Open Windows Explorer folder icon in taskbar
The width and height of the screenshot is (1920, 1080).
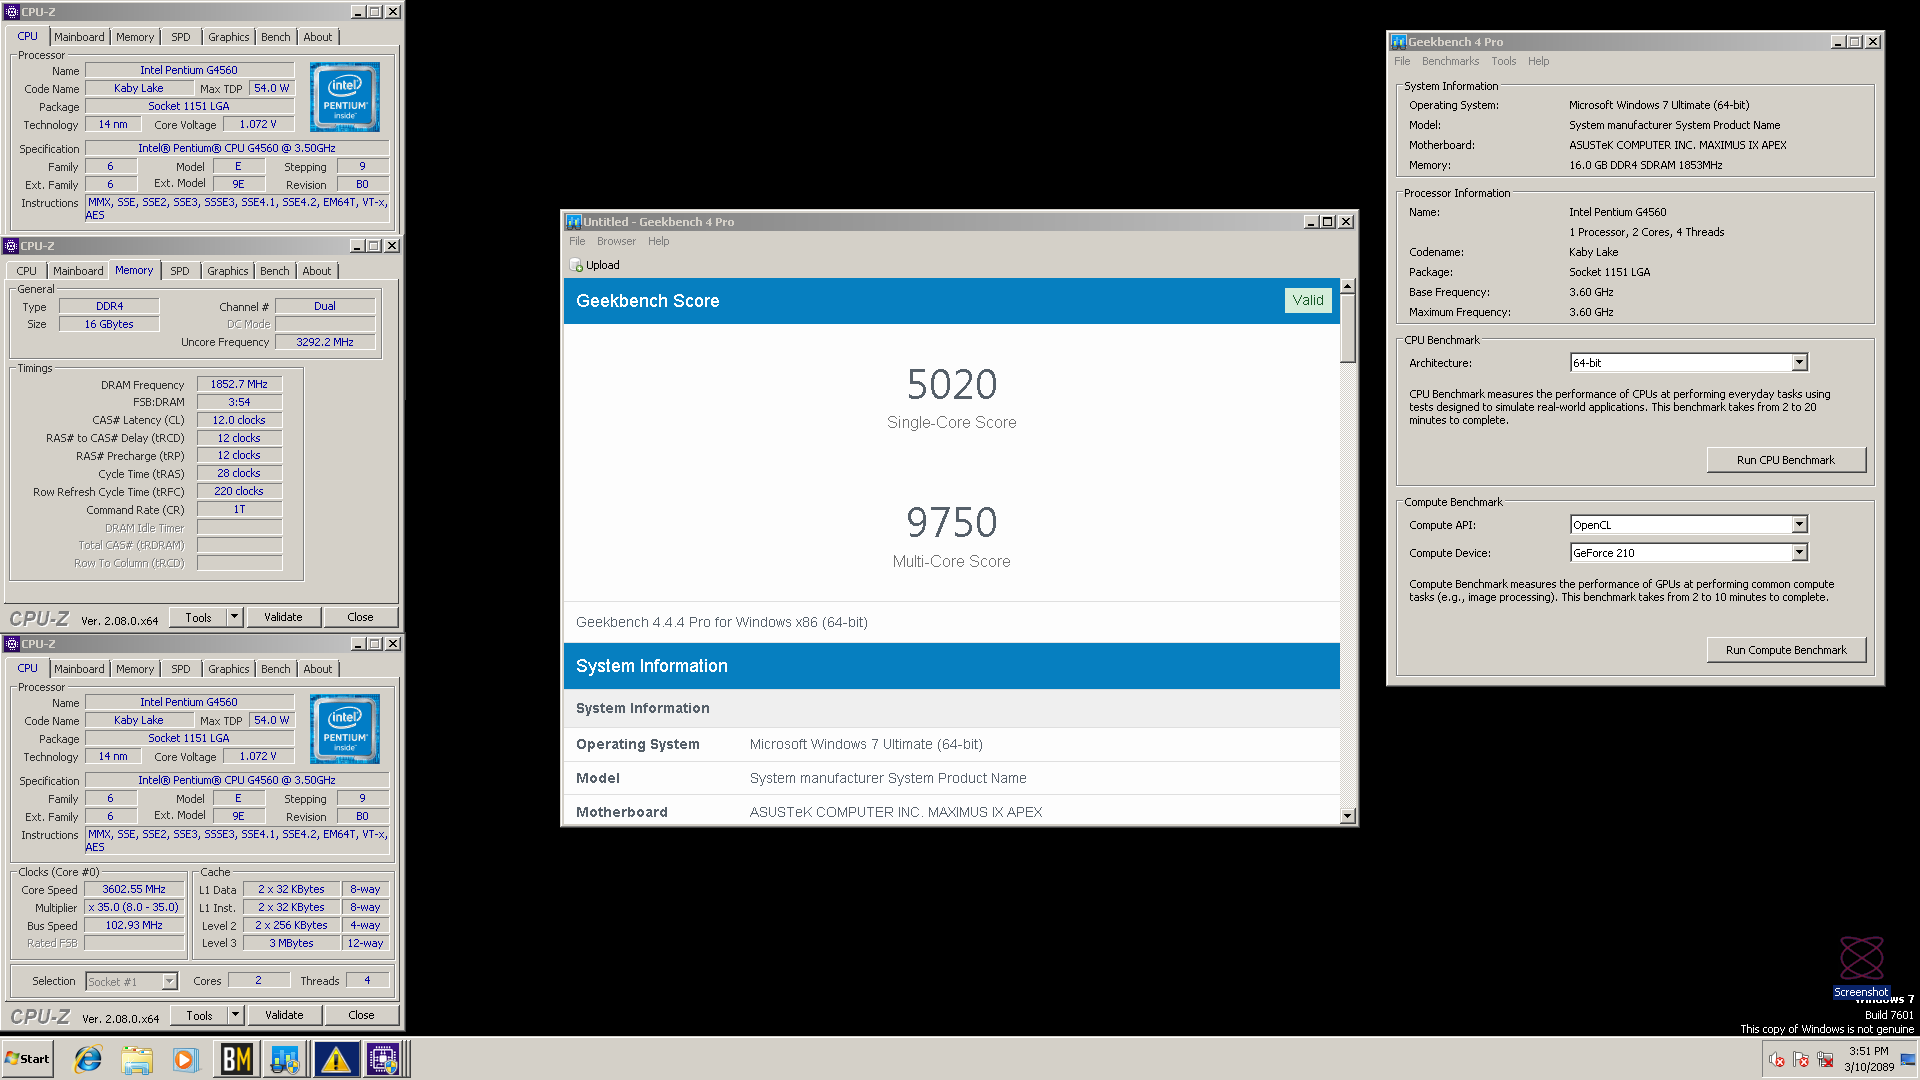137,1059
